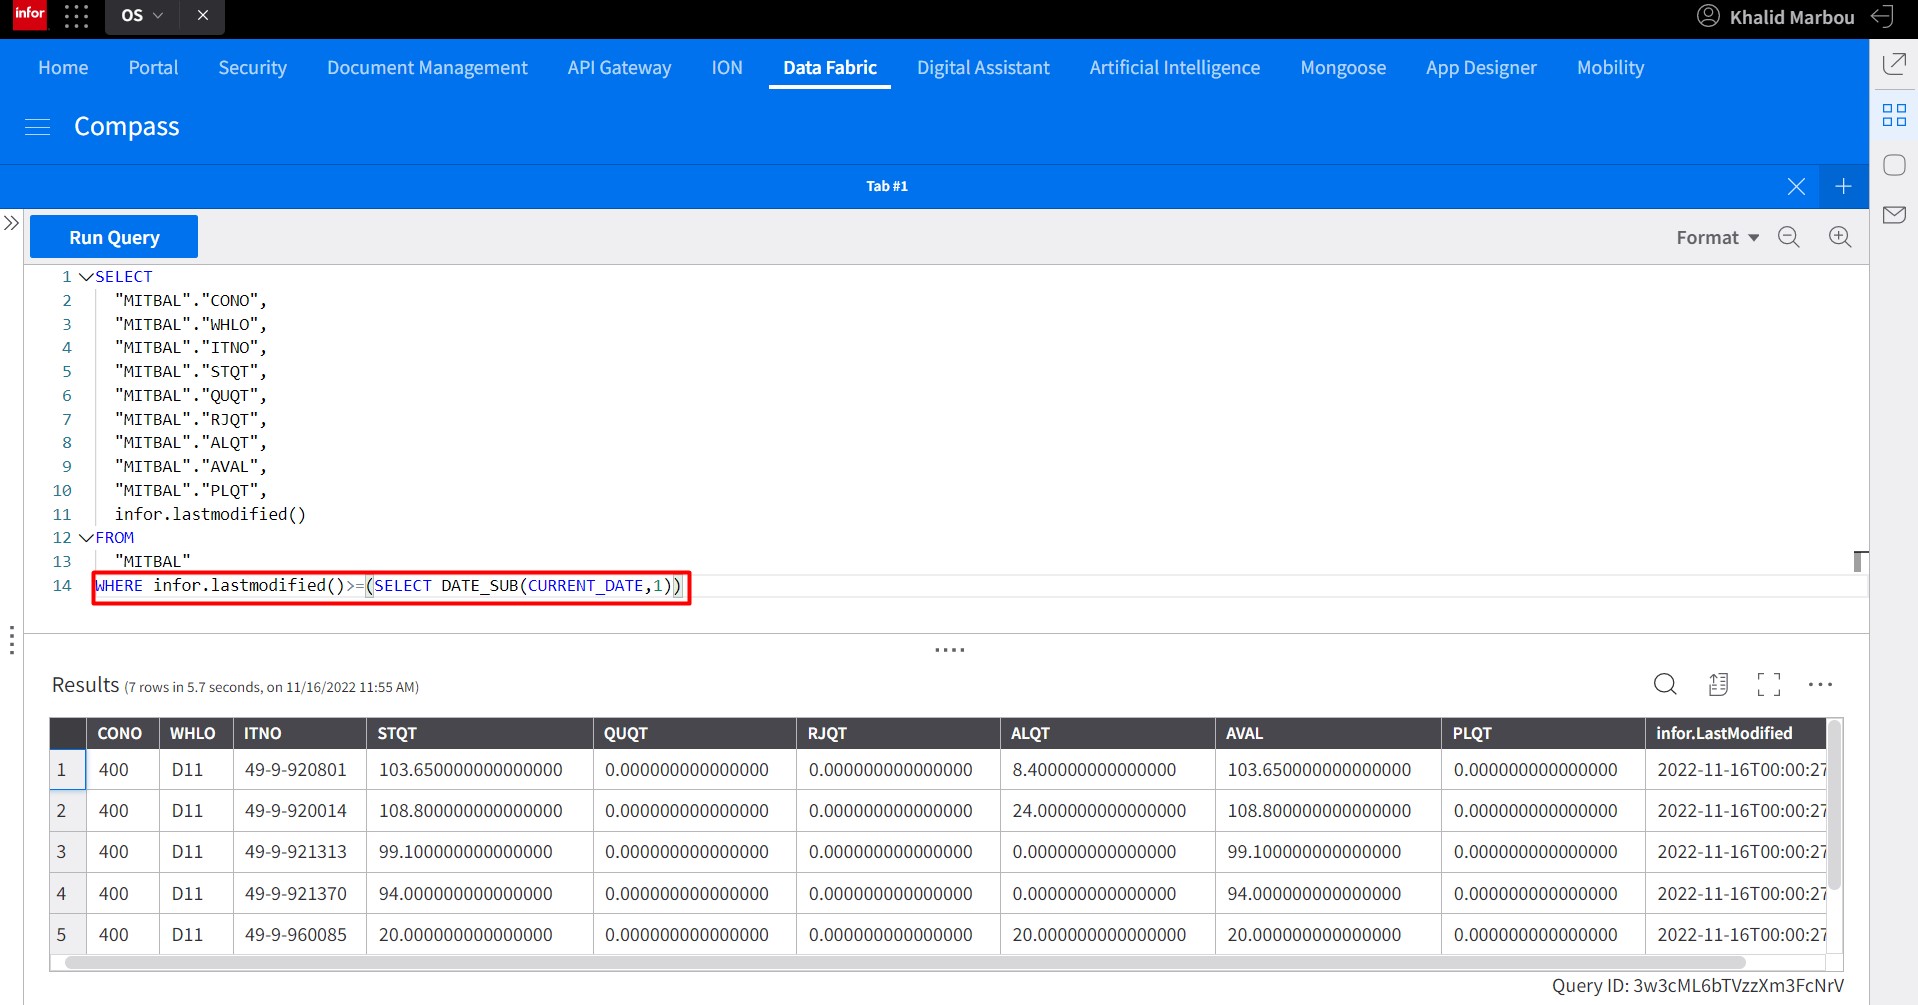Select the Data Fabric menu
This screenshot has height=1005, width=1918.
[830, 67]
